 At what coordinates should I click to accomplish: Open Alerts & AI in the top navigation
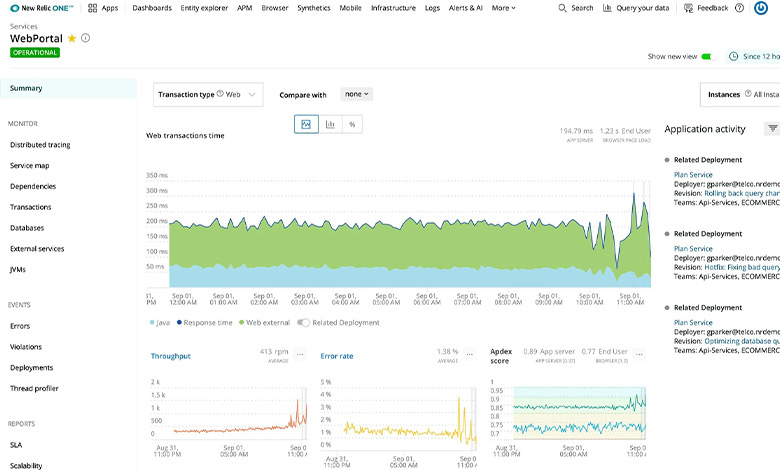coord(466,8)
